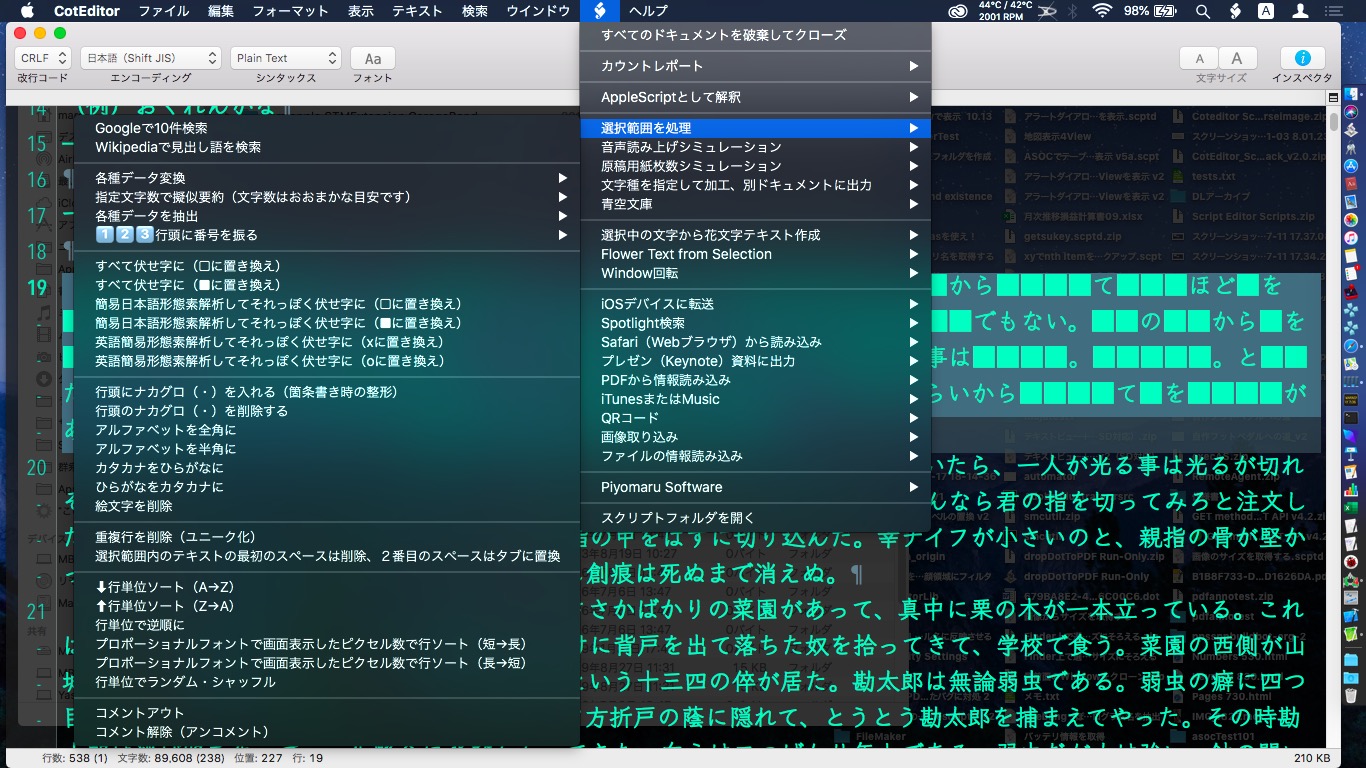Expand the 各種データを抽出 submenu
The image size is (1366, 768).
(x=327, y=216)
